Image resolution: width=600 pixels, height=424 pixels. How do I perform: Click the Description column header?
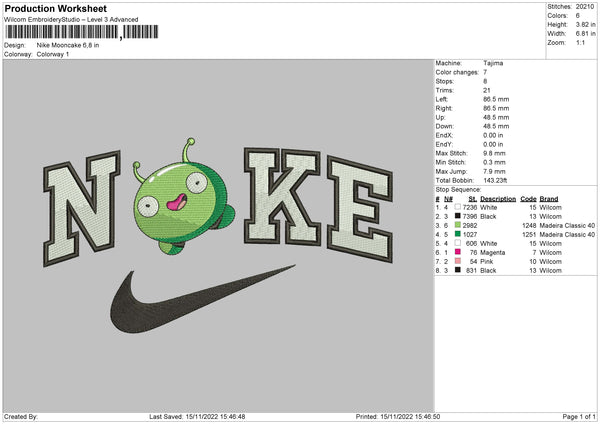click(x=498, y=199)
